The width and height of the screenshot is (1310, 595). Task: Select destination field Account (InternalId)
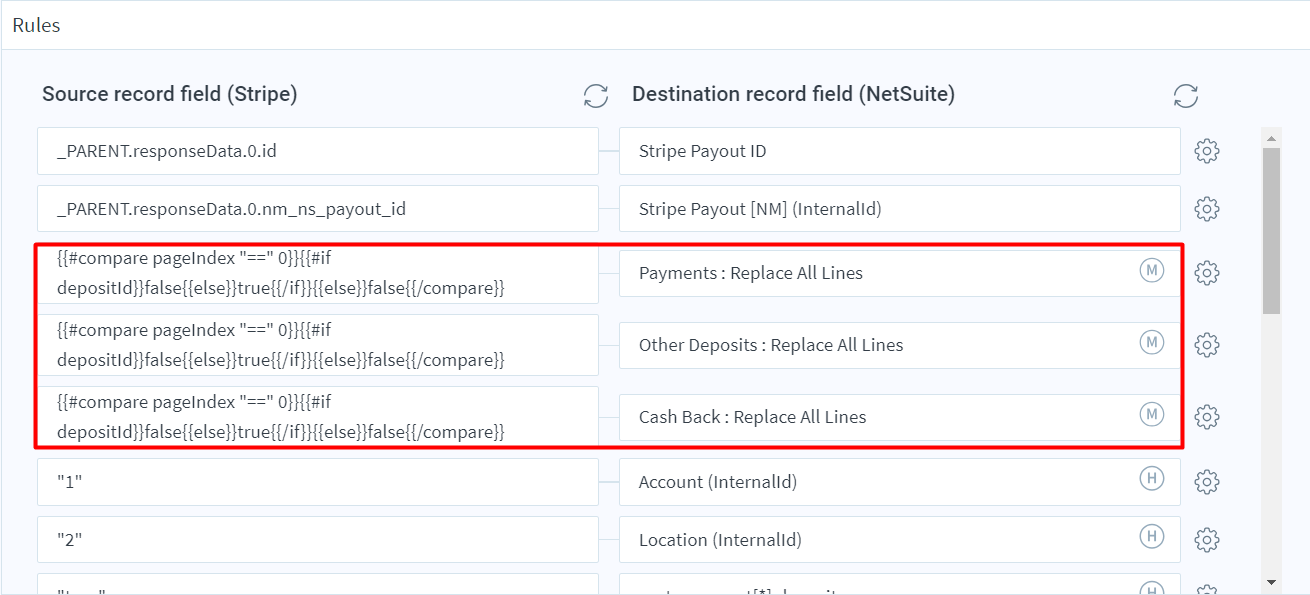coord(900,482)
